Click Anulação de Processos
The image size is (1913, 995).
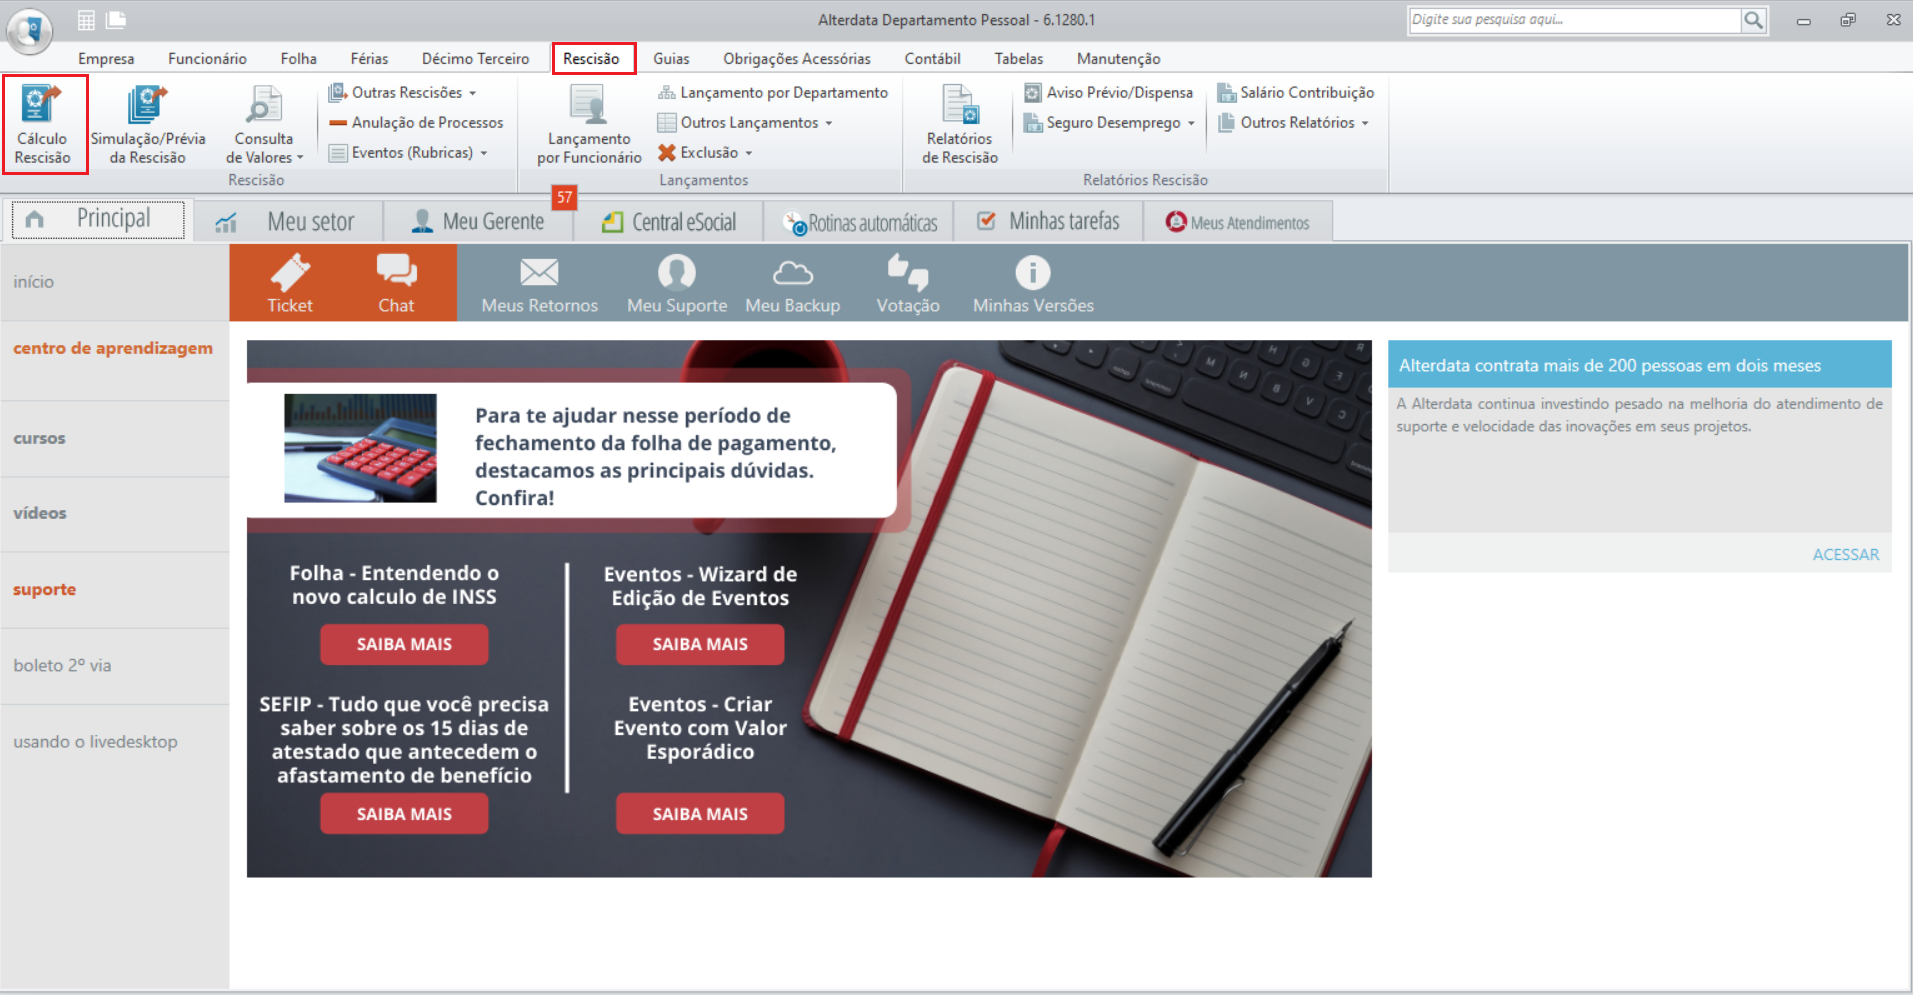(x=416, y=122)
